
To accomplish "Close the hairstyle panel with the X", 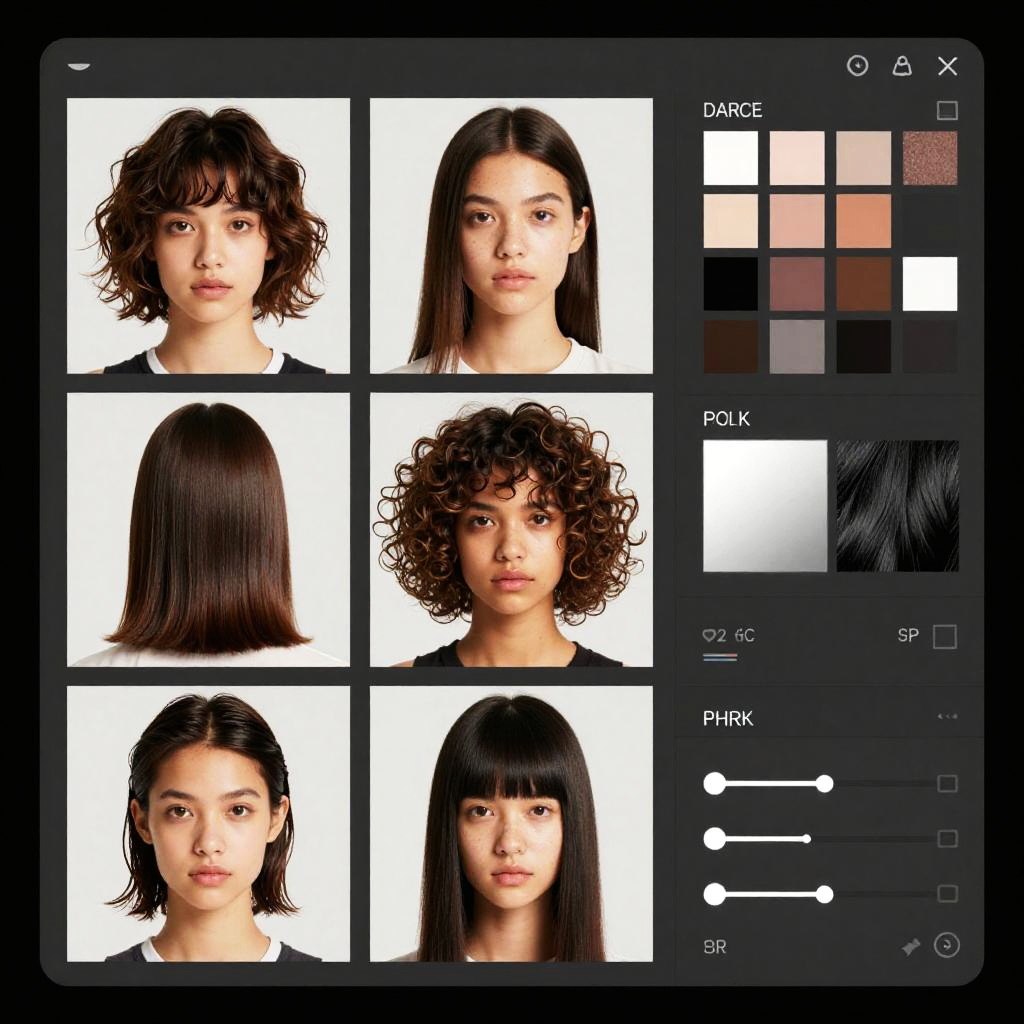I will [947, 66].
